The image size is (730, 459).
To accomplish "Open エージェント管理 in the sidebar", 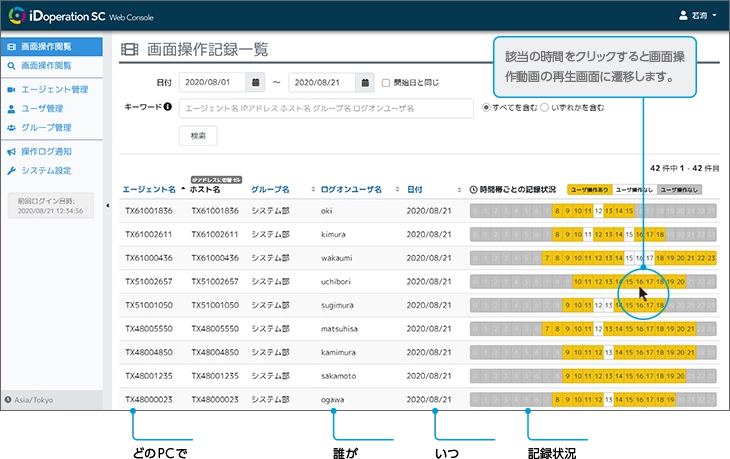I will pyautogui.click(x=54, y=90).
